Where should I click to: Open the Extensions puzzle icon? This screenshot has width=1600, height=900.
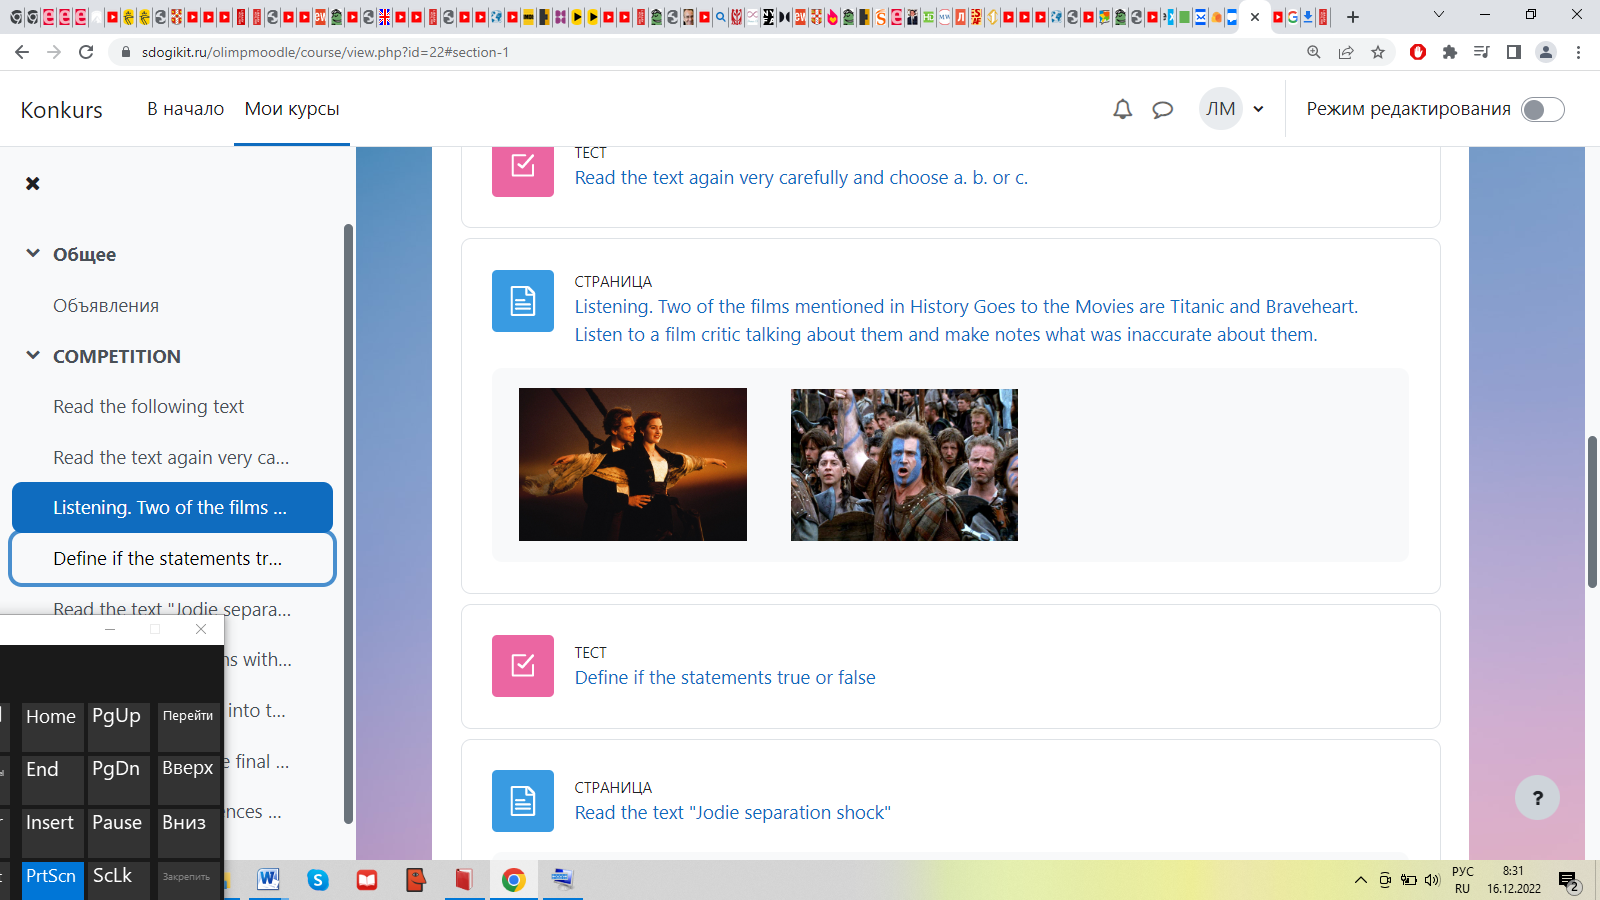[x=1450, y=52]
